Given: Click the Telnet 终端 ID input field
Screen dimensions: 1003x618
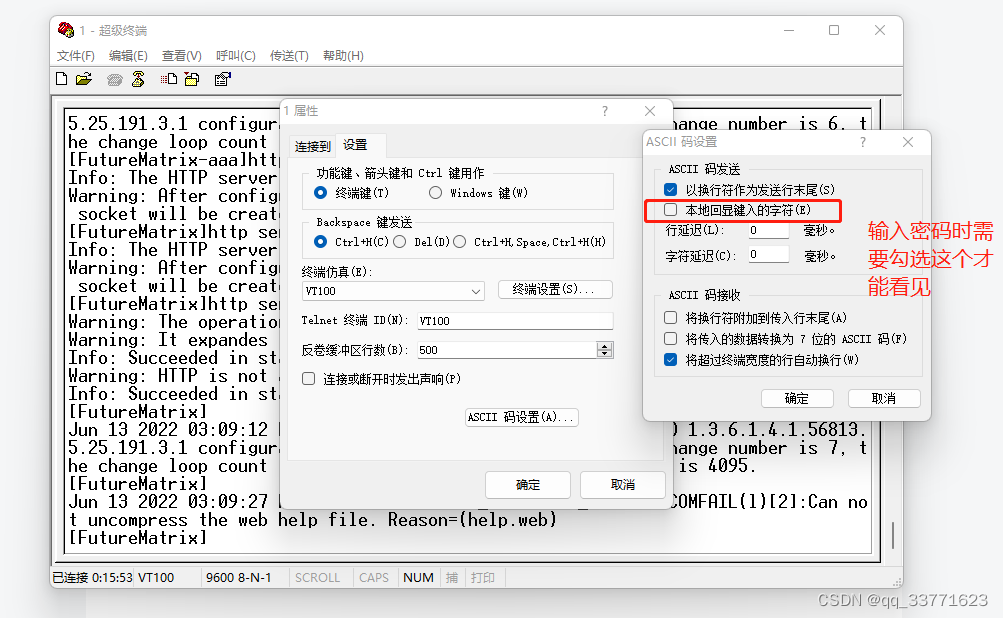Looking at the screenshot, I should pyautogui.click(x=514, y=321).
